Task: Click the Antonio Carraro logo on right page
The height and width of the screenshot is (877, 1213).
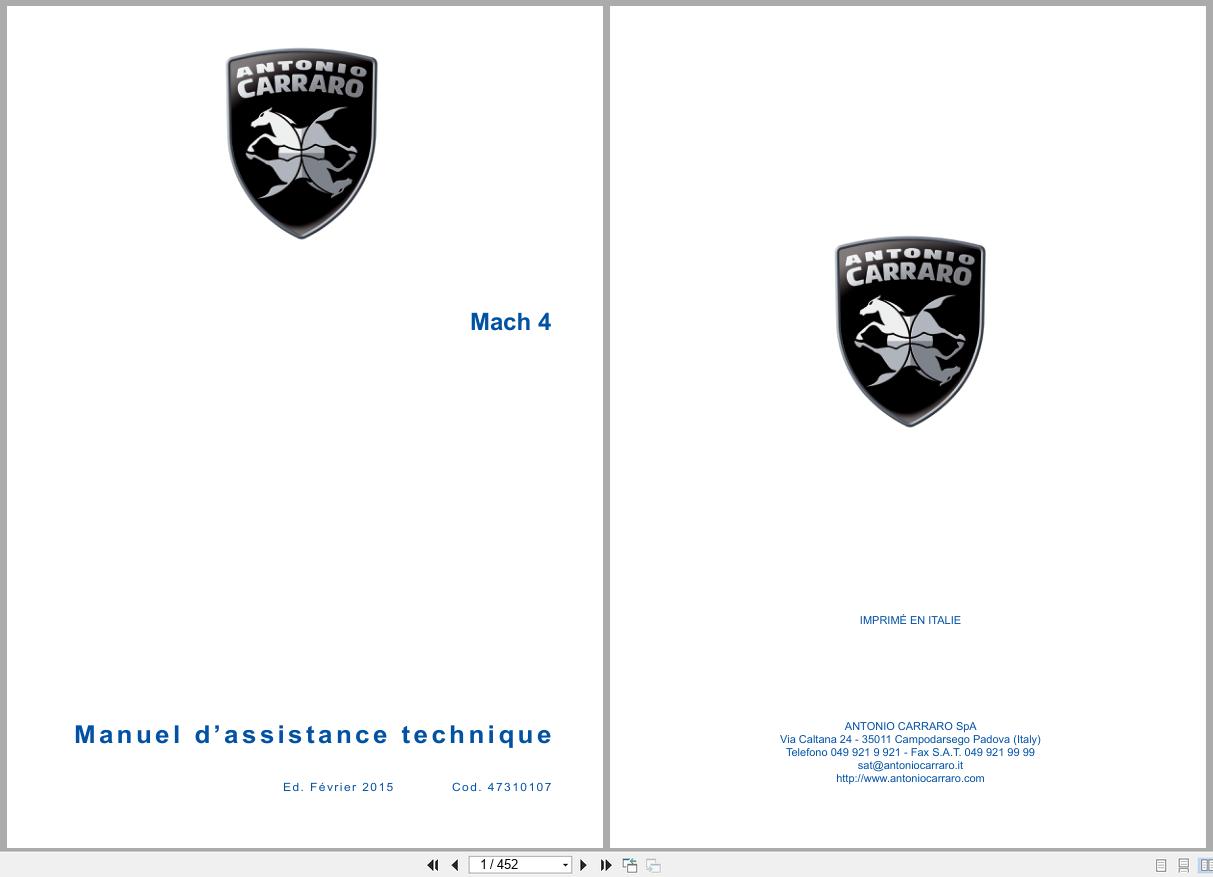Action: [910, 332]
